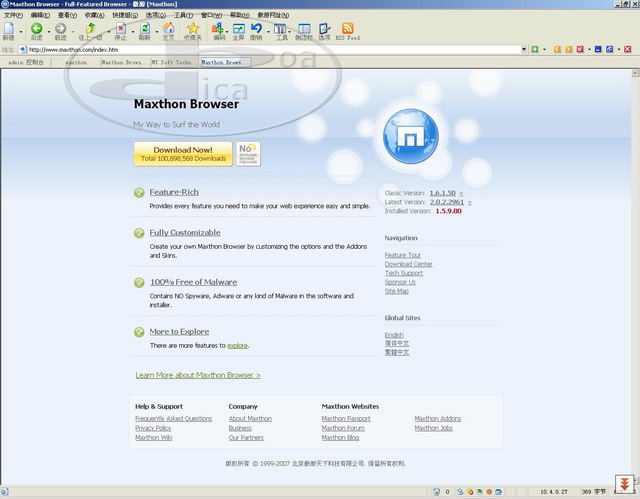Viewport: 640px width, 499px height.
Task: Click the yellow Download Now! button
Action: 183,153
